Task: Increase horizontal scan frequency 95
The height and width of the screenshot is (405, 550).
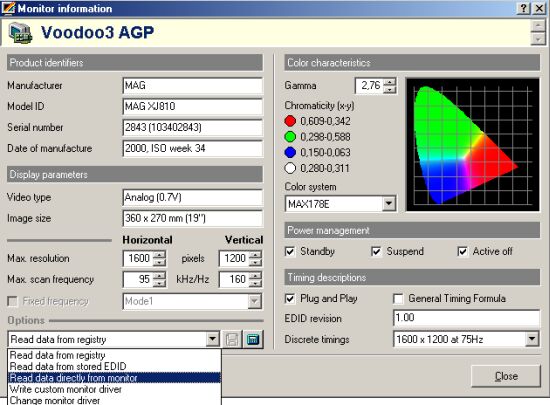Action: click(x=160, y=276)
